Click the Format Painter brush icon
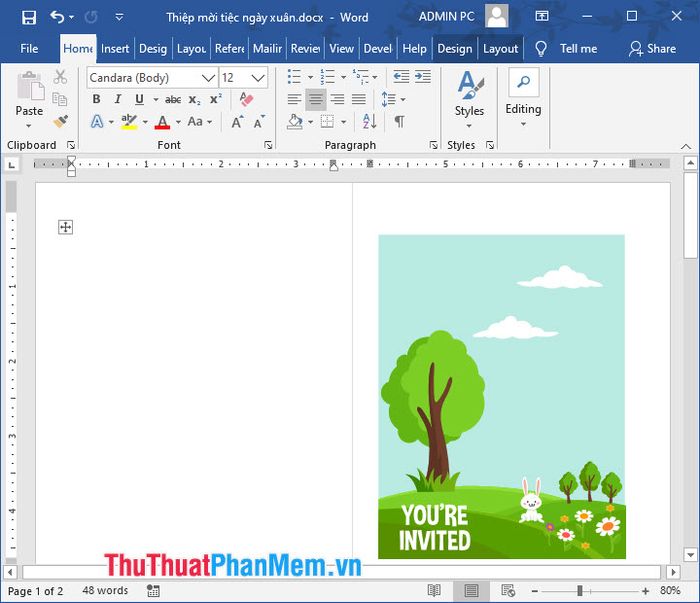Viewport: 700px width, 603px height. [x=60, y=121]
